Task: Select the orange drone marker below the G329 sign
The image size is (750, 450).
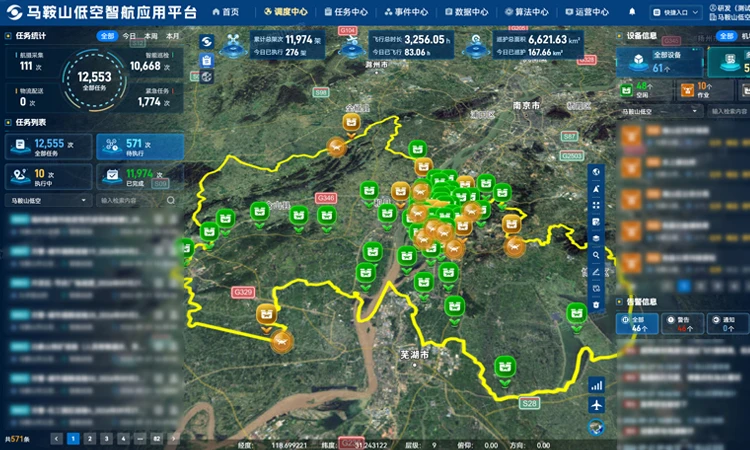Action: tap(282, 342)
